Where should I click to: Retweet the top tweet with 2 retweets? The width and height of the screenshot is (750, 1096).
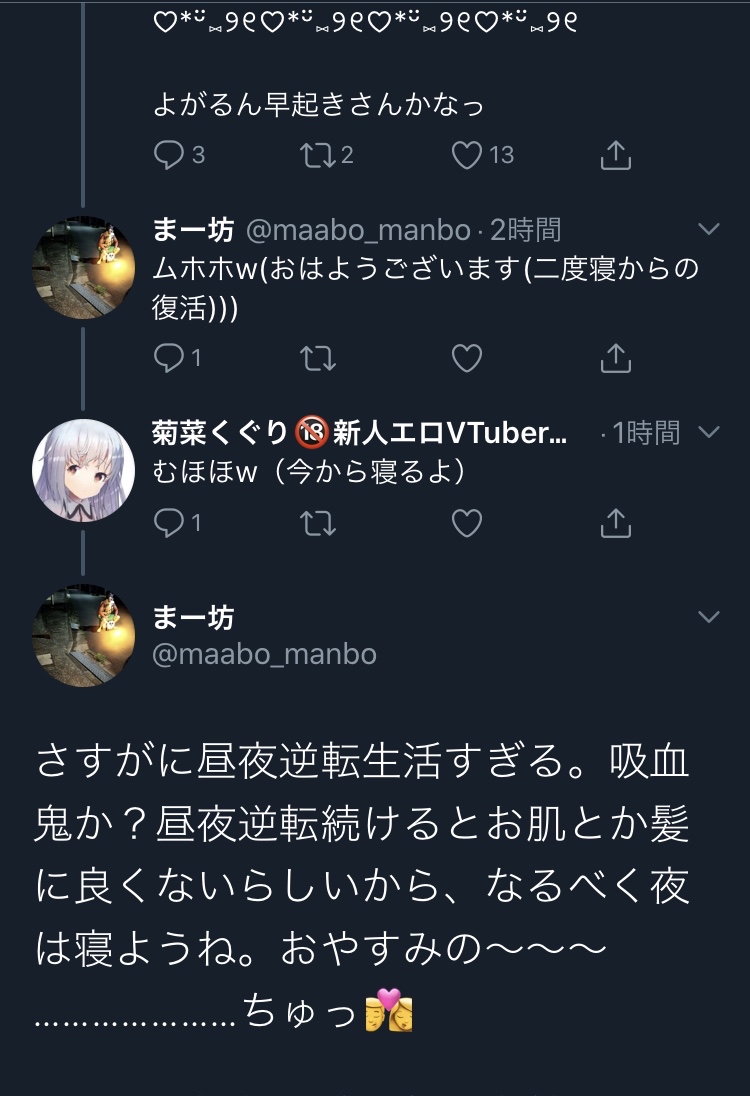pyautogui.click(x=326, y=155)
